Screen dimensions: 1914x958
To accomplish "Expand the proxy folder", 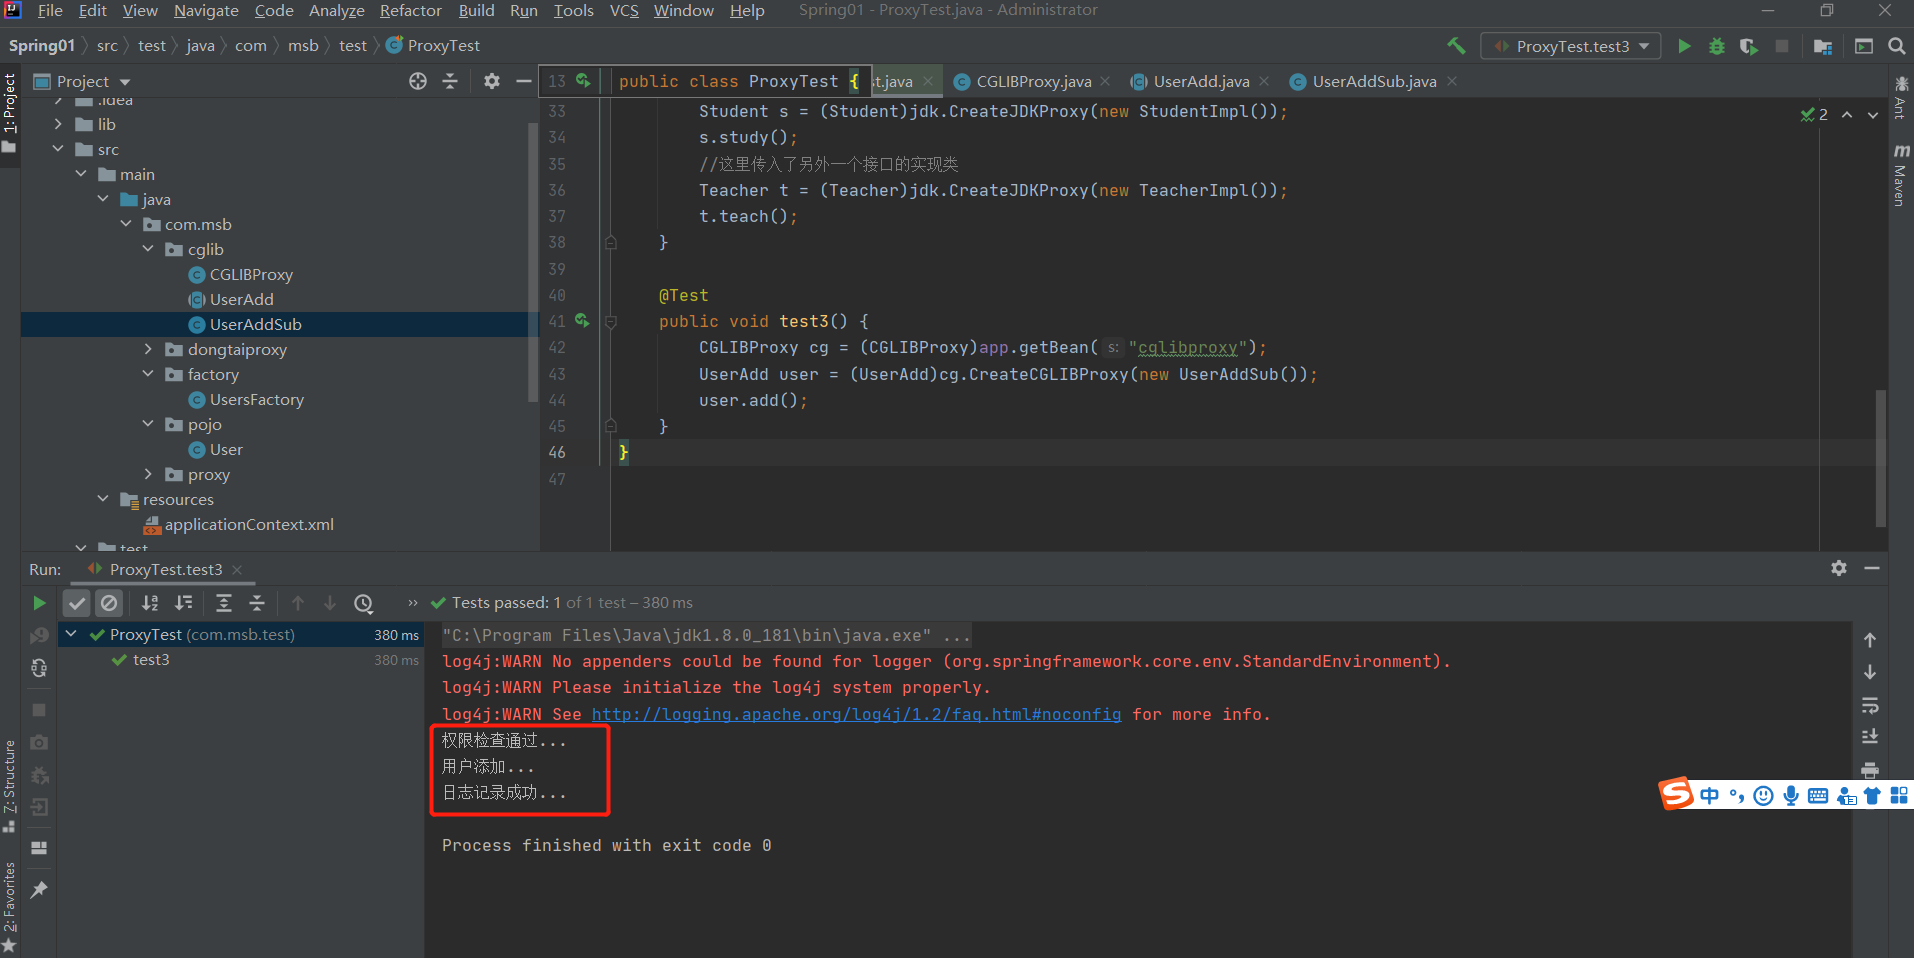I will (148, 474).
